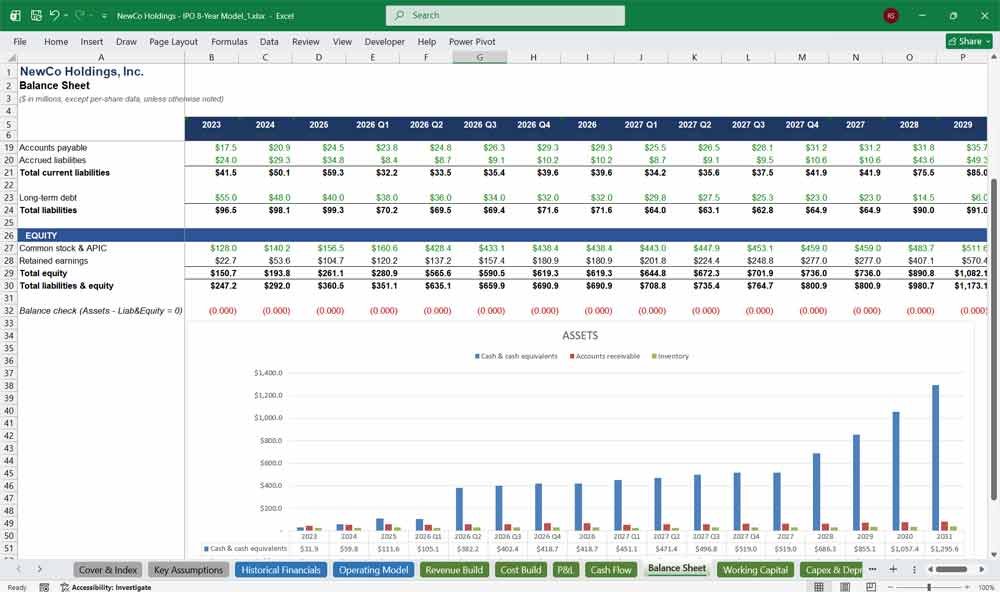
Task: Open the Developer ribbon tab
Action: (x=385, y=41)
